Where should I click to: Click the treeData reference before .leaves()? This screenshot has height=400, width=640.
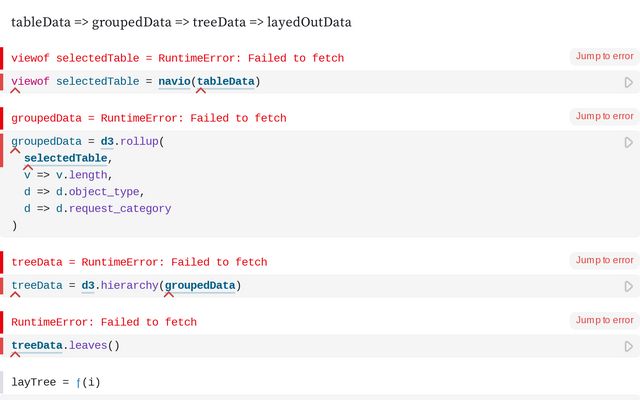36,346
